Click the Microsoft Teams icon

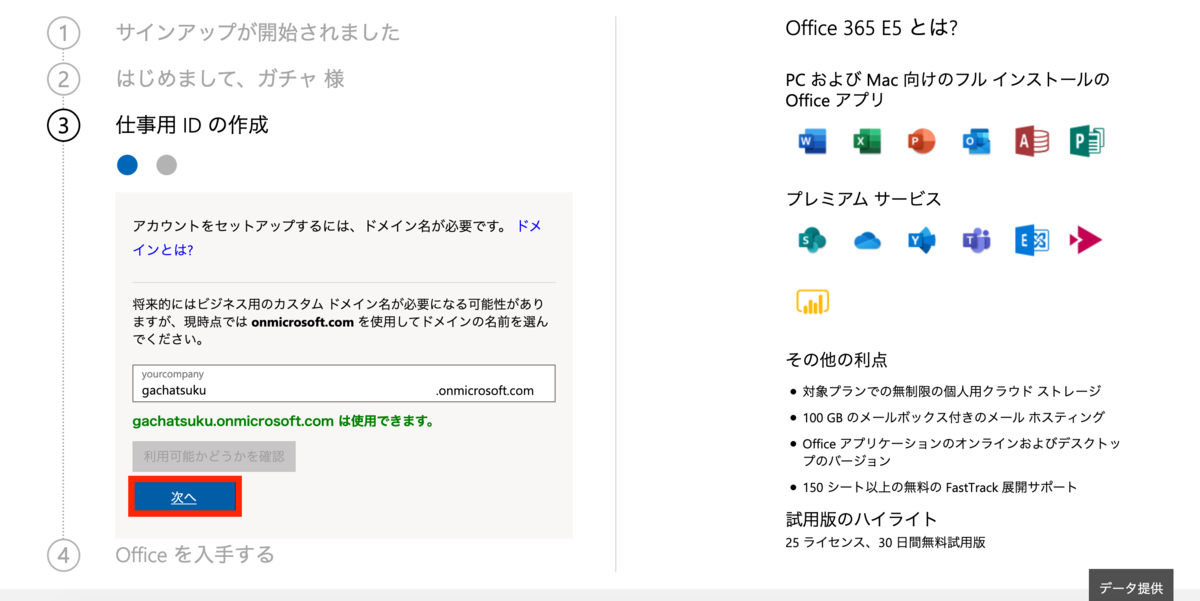pos(975,240)
